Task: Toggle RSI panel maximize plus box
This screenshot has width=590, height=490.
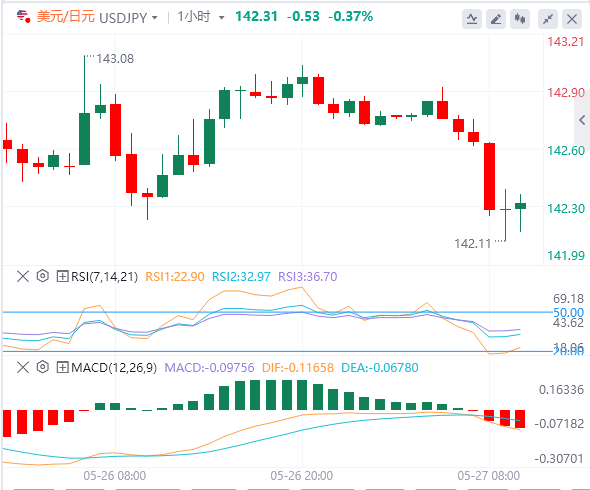Action: (62, 277)
